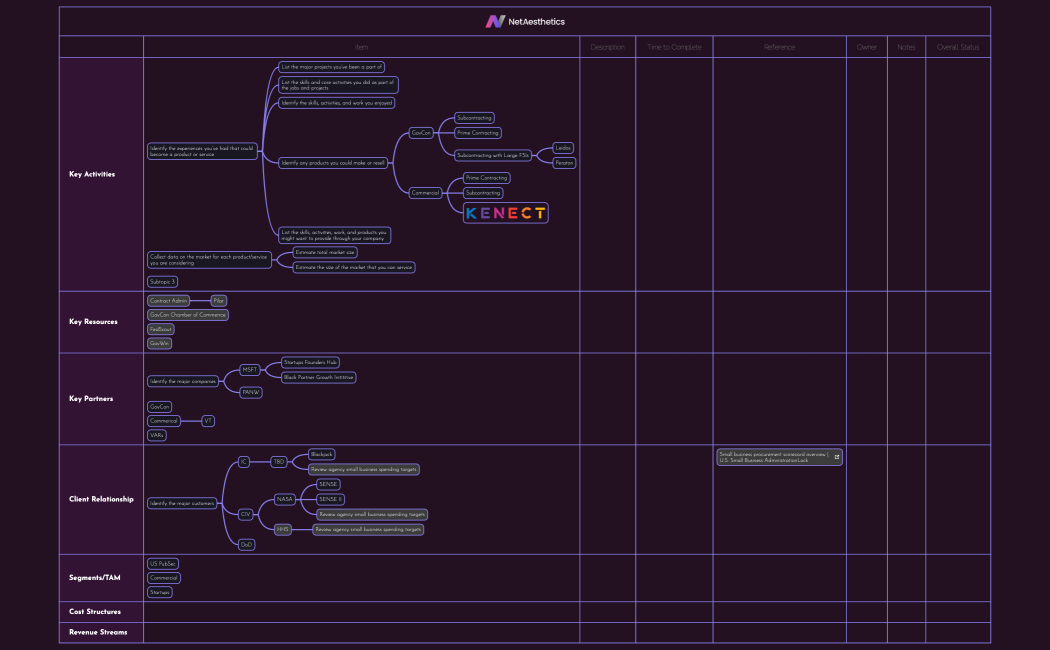Select the MSFT partner node

tap(250, 370)
